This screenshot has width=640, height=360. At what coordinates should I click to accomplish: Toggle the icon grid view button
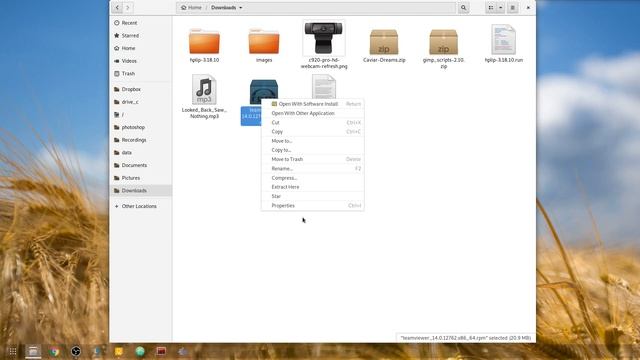pos(491,8)
